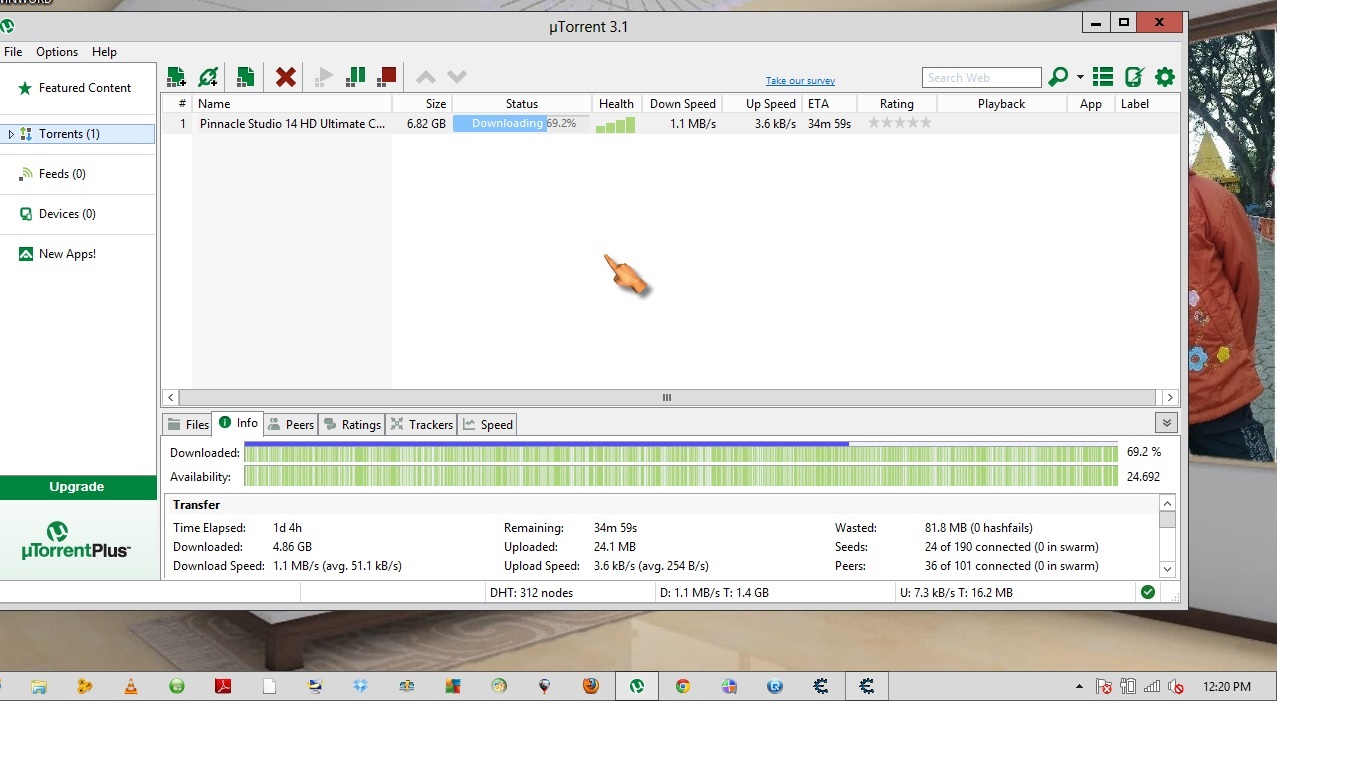Sort torrents by Name column header

(x=292, y=104)
